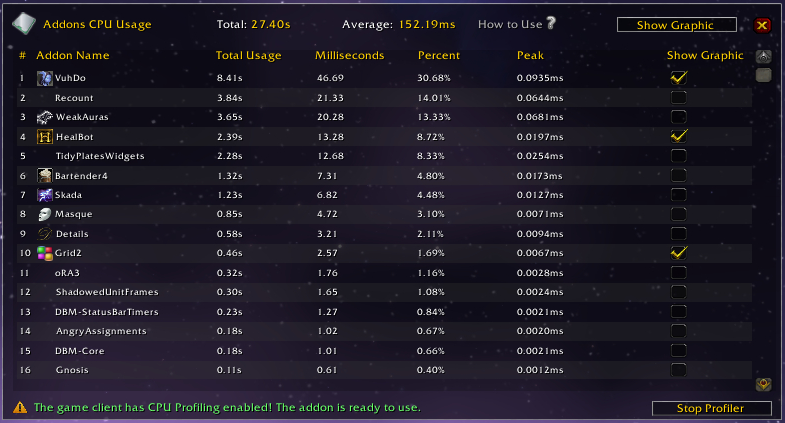Sort list by Percent column
Image resolution: width=785 pixels, height=423 pixels.
coord(438,56)
